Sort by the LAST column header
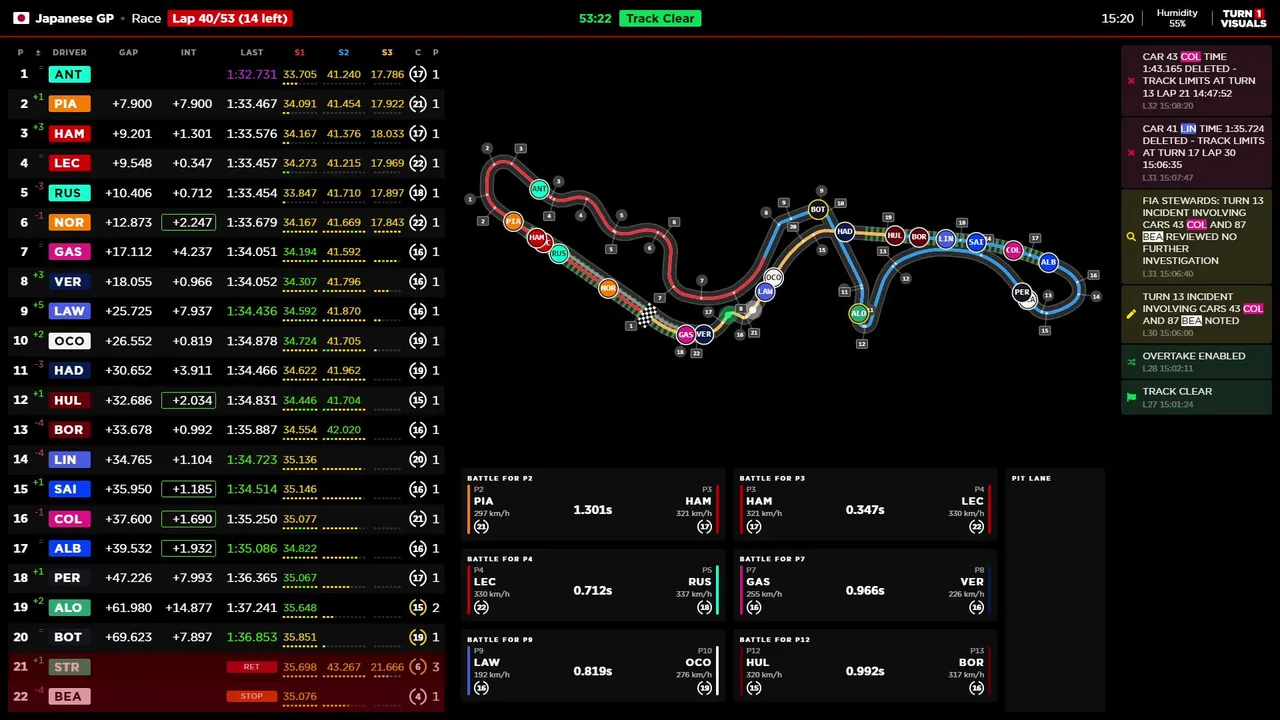 [x=252, y=52]
